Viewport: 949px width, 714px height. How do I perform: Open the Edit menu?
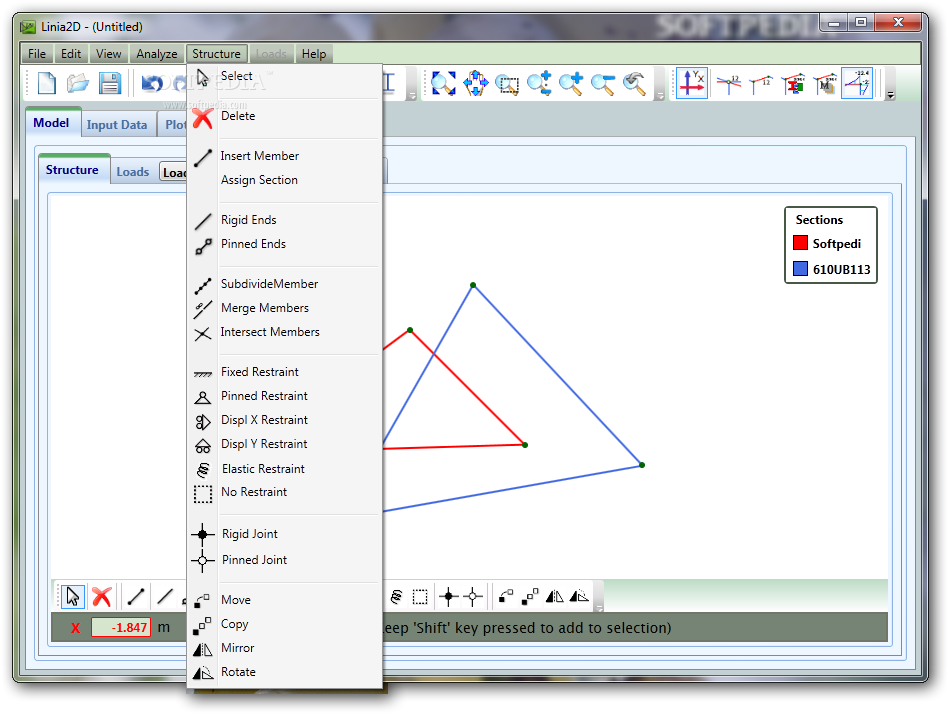tap(71, 54)
